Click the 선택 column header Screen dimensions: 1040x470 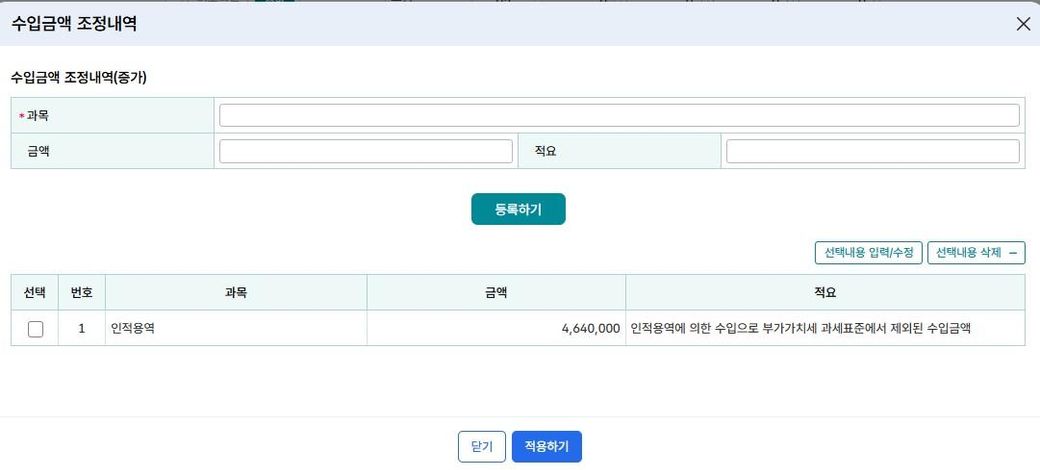(x=35, y=293)
